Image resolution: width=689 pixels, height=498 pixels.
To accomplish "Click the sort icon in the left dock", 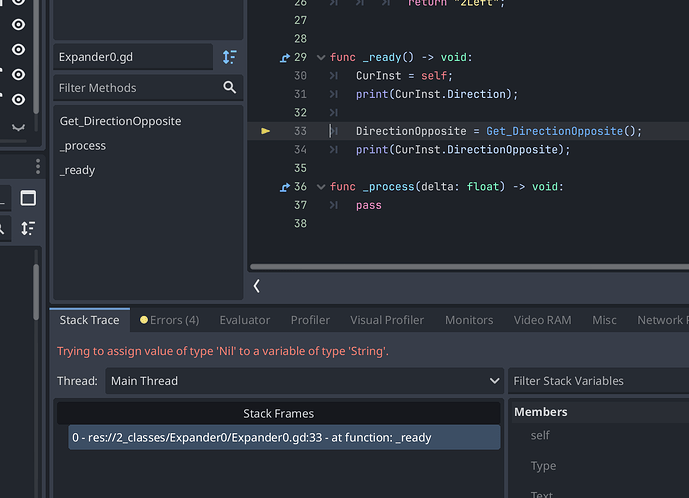I will click(28, 228).
